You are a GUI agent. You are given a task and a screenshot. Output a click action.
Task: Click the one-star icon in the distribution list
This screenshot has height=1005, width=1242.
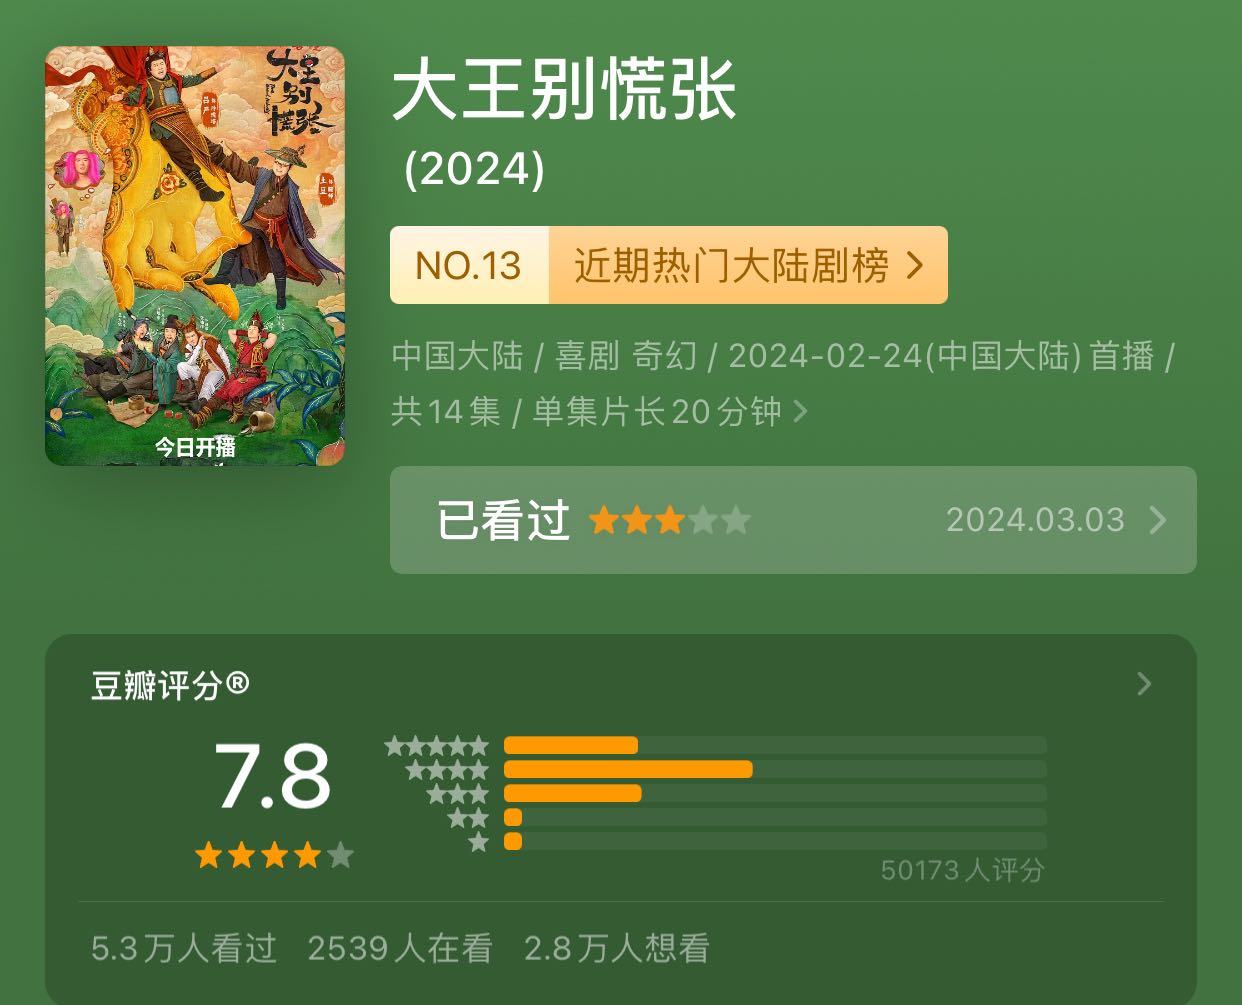[x=479, y=842]
